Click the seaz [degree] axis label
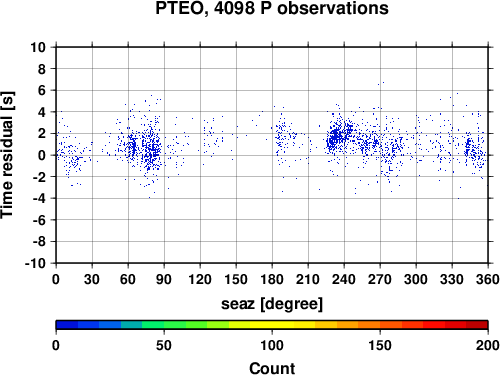The image size is (500, 375). pyautogui.click(x=272, y=304)
